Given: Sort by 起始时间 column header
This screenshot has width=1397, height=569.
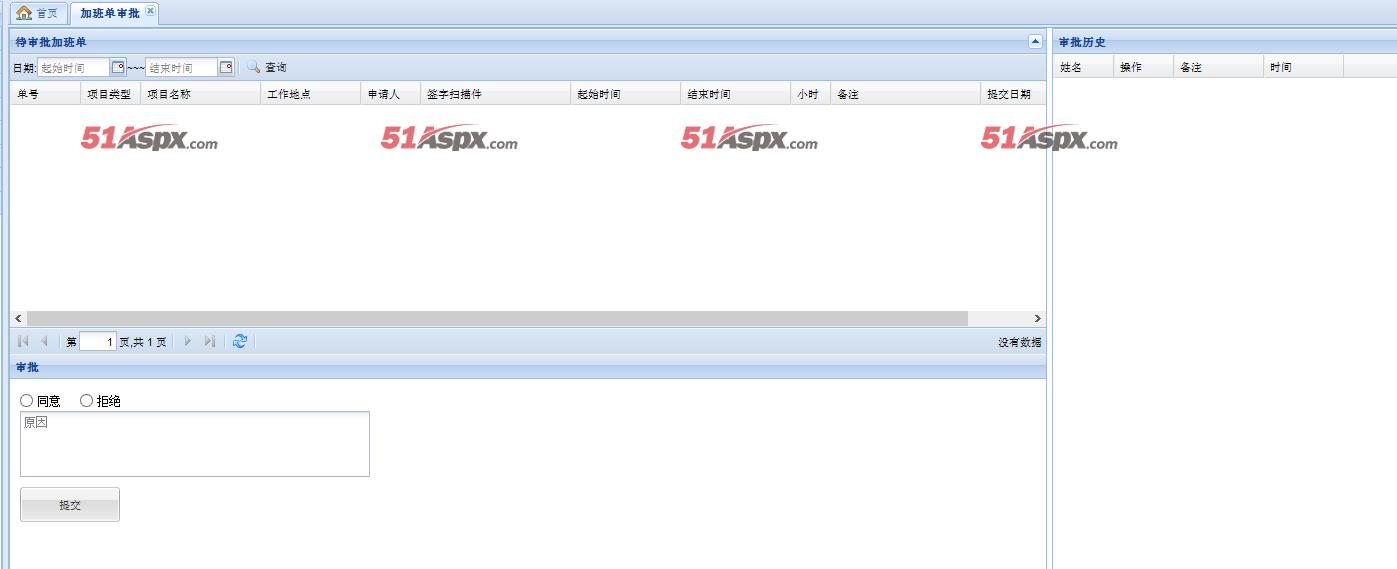Looking at the screenshot, I should [x=625, y=94].
